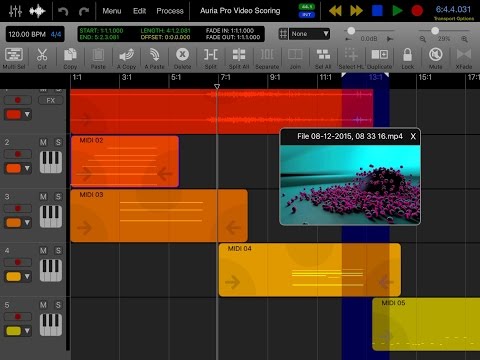Arm record on track 2
The width and height of the screenshot is (480, 360).
(18, 154)
